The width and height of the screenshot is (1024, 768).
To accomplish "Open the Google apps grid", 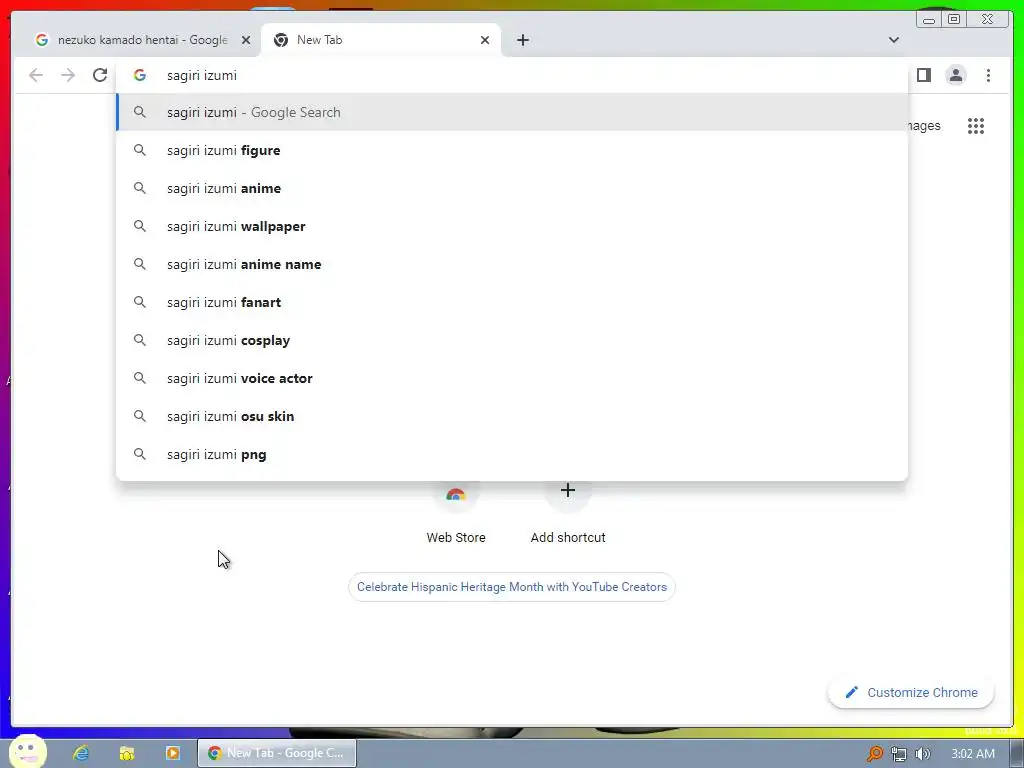I will click(x=976, y=126).
